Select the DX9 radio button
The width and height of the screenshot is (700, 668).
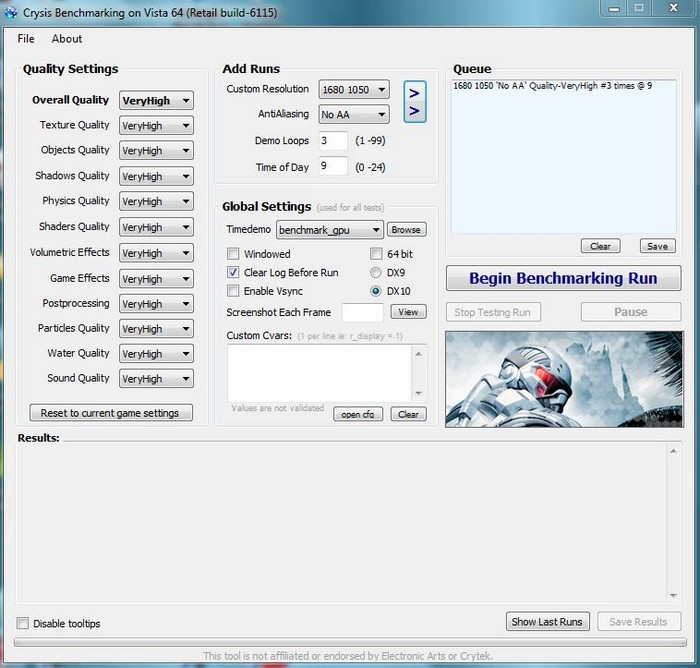pos(376,272)
